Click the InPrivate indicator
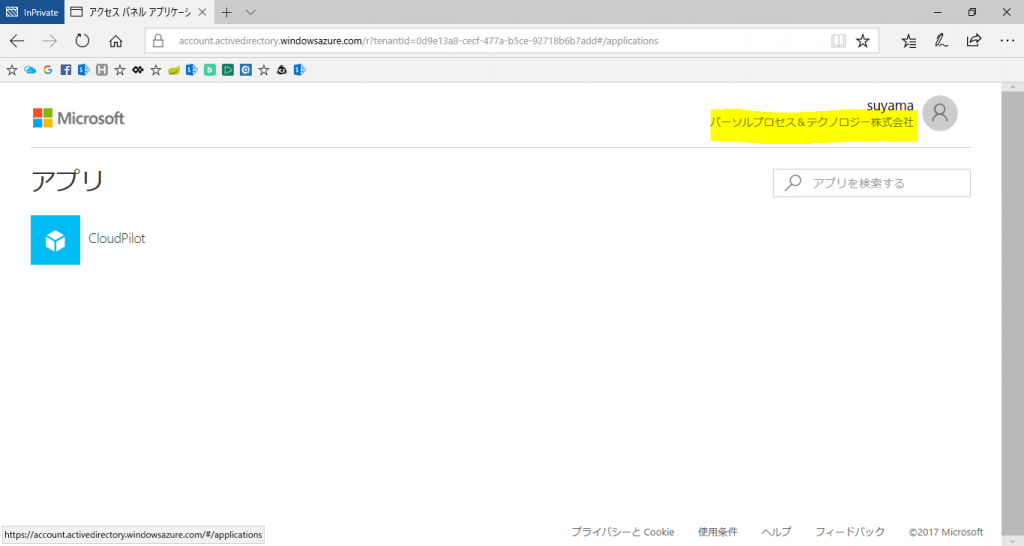Viewport: 1024px width, 546px height. tap(32, 12)
